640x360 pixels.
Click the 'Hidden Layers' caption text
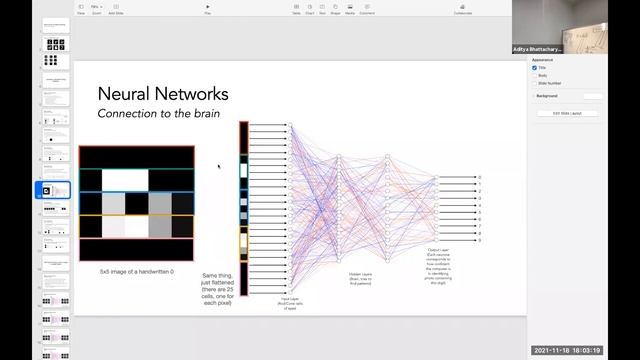[x=360, y=279]
